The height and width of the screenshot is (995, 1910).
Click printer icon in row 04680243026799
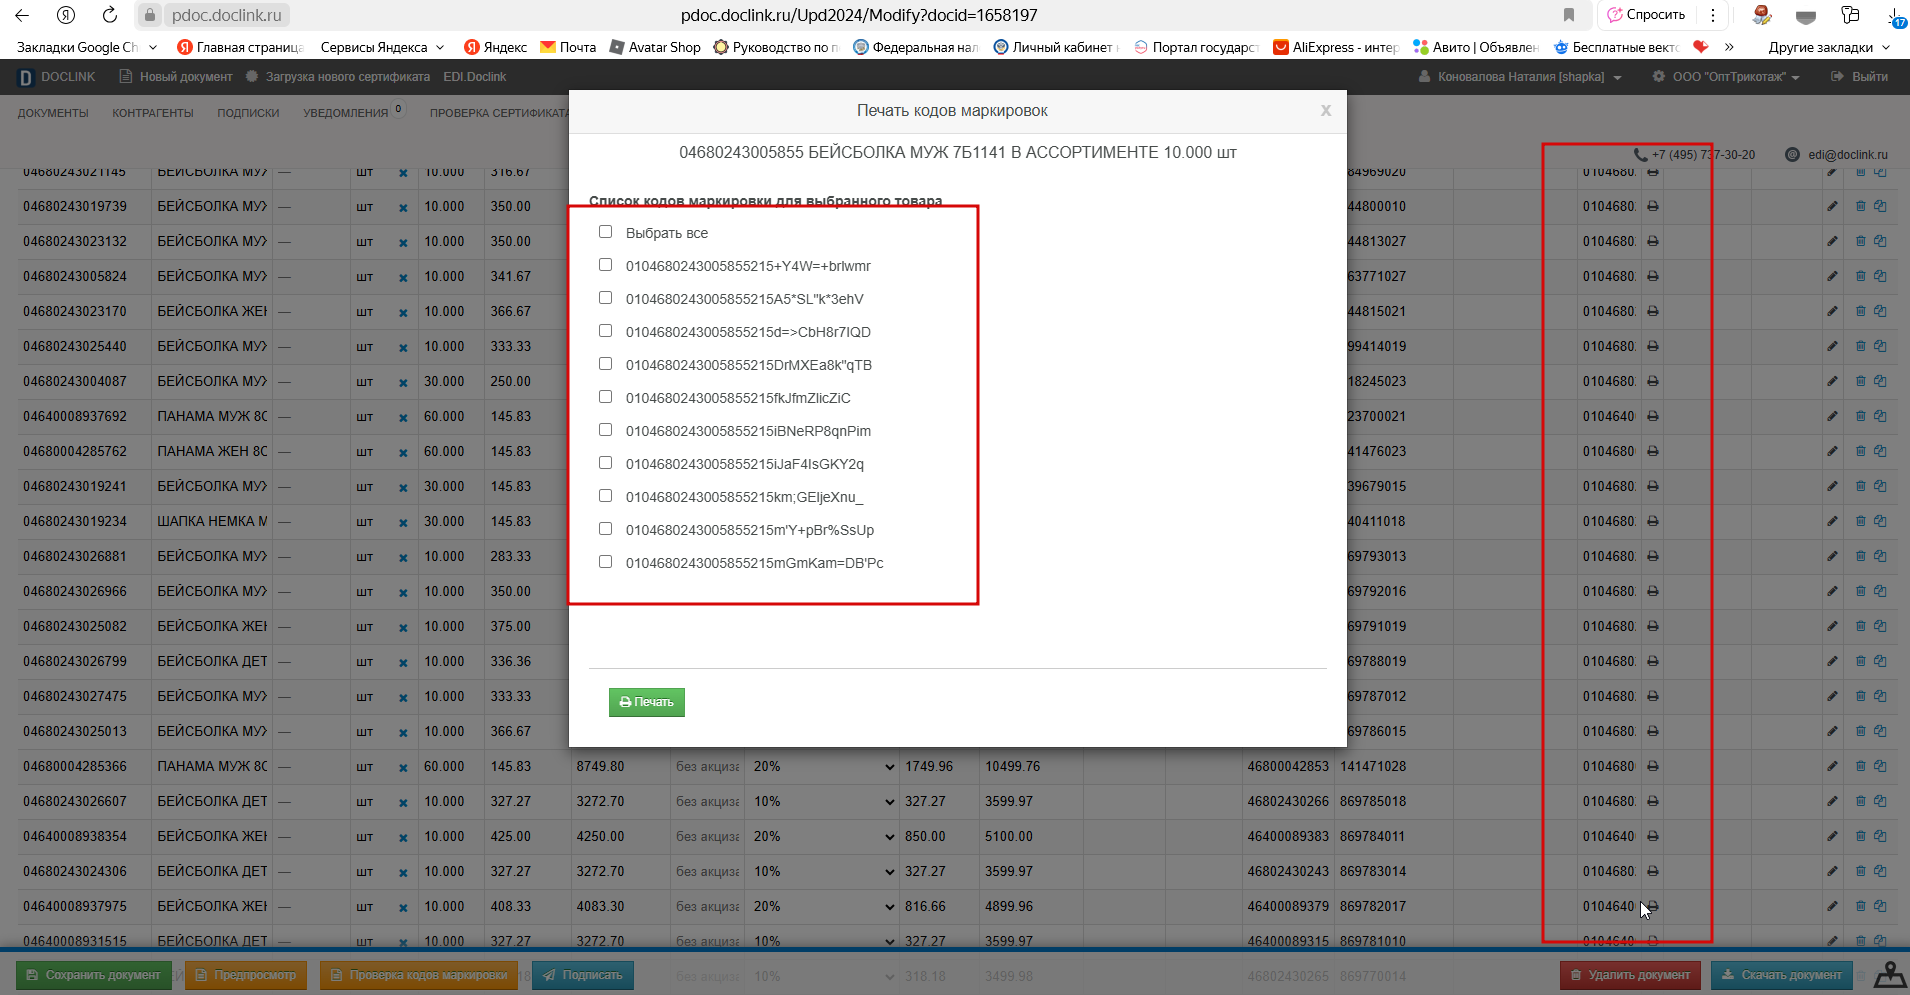(x=1653, y=661)
